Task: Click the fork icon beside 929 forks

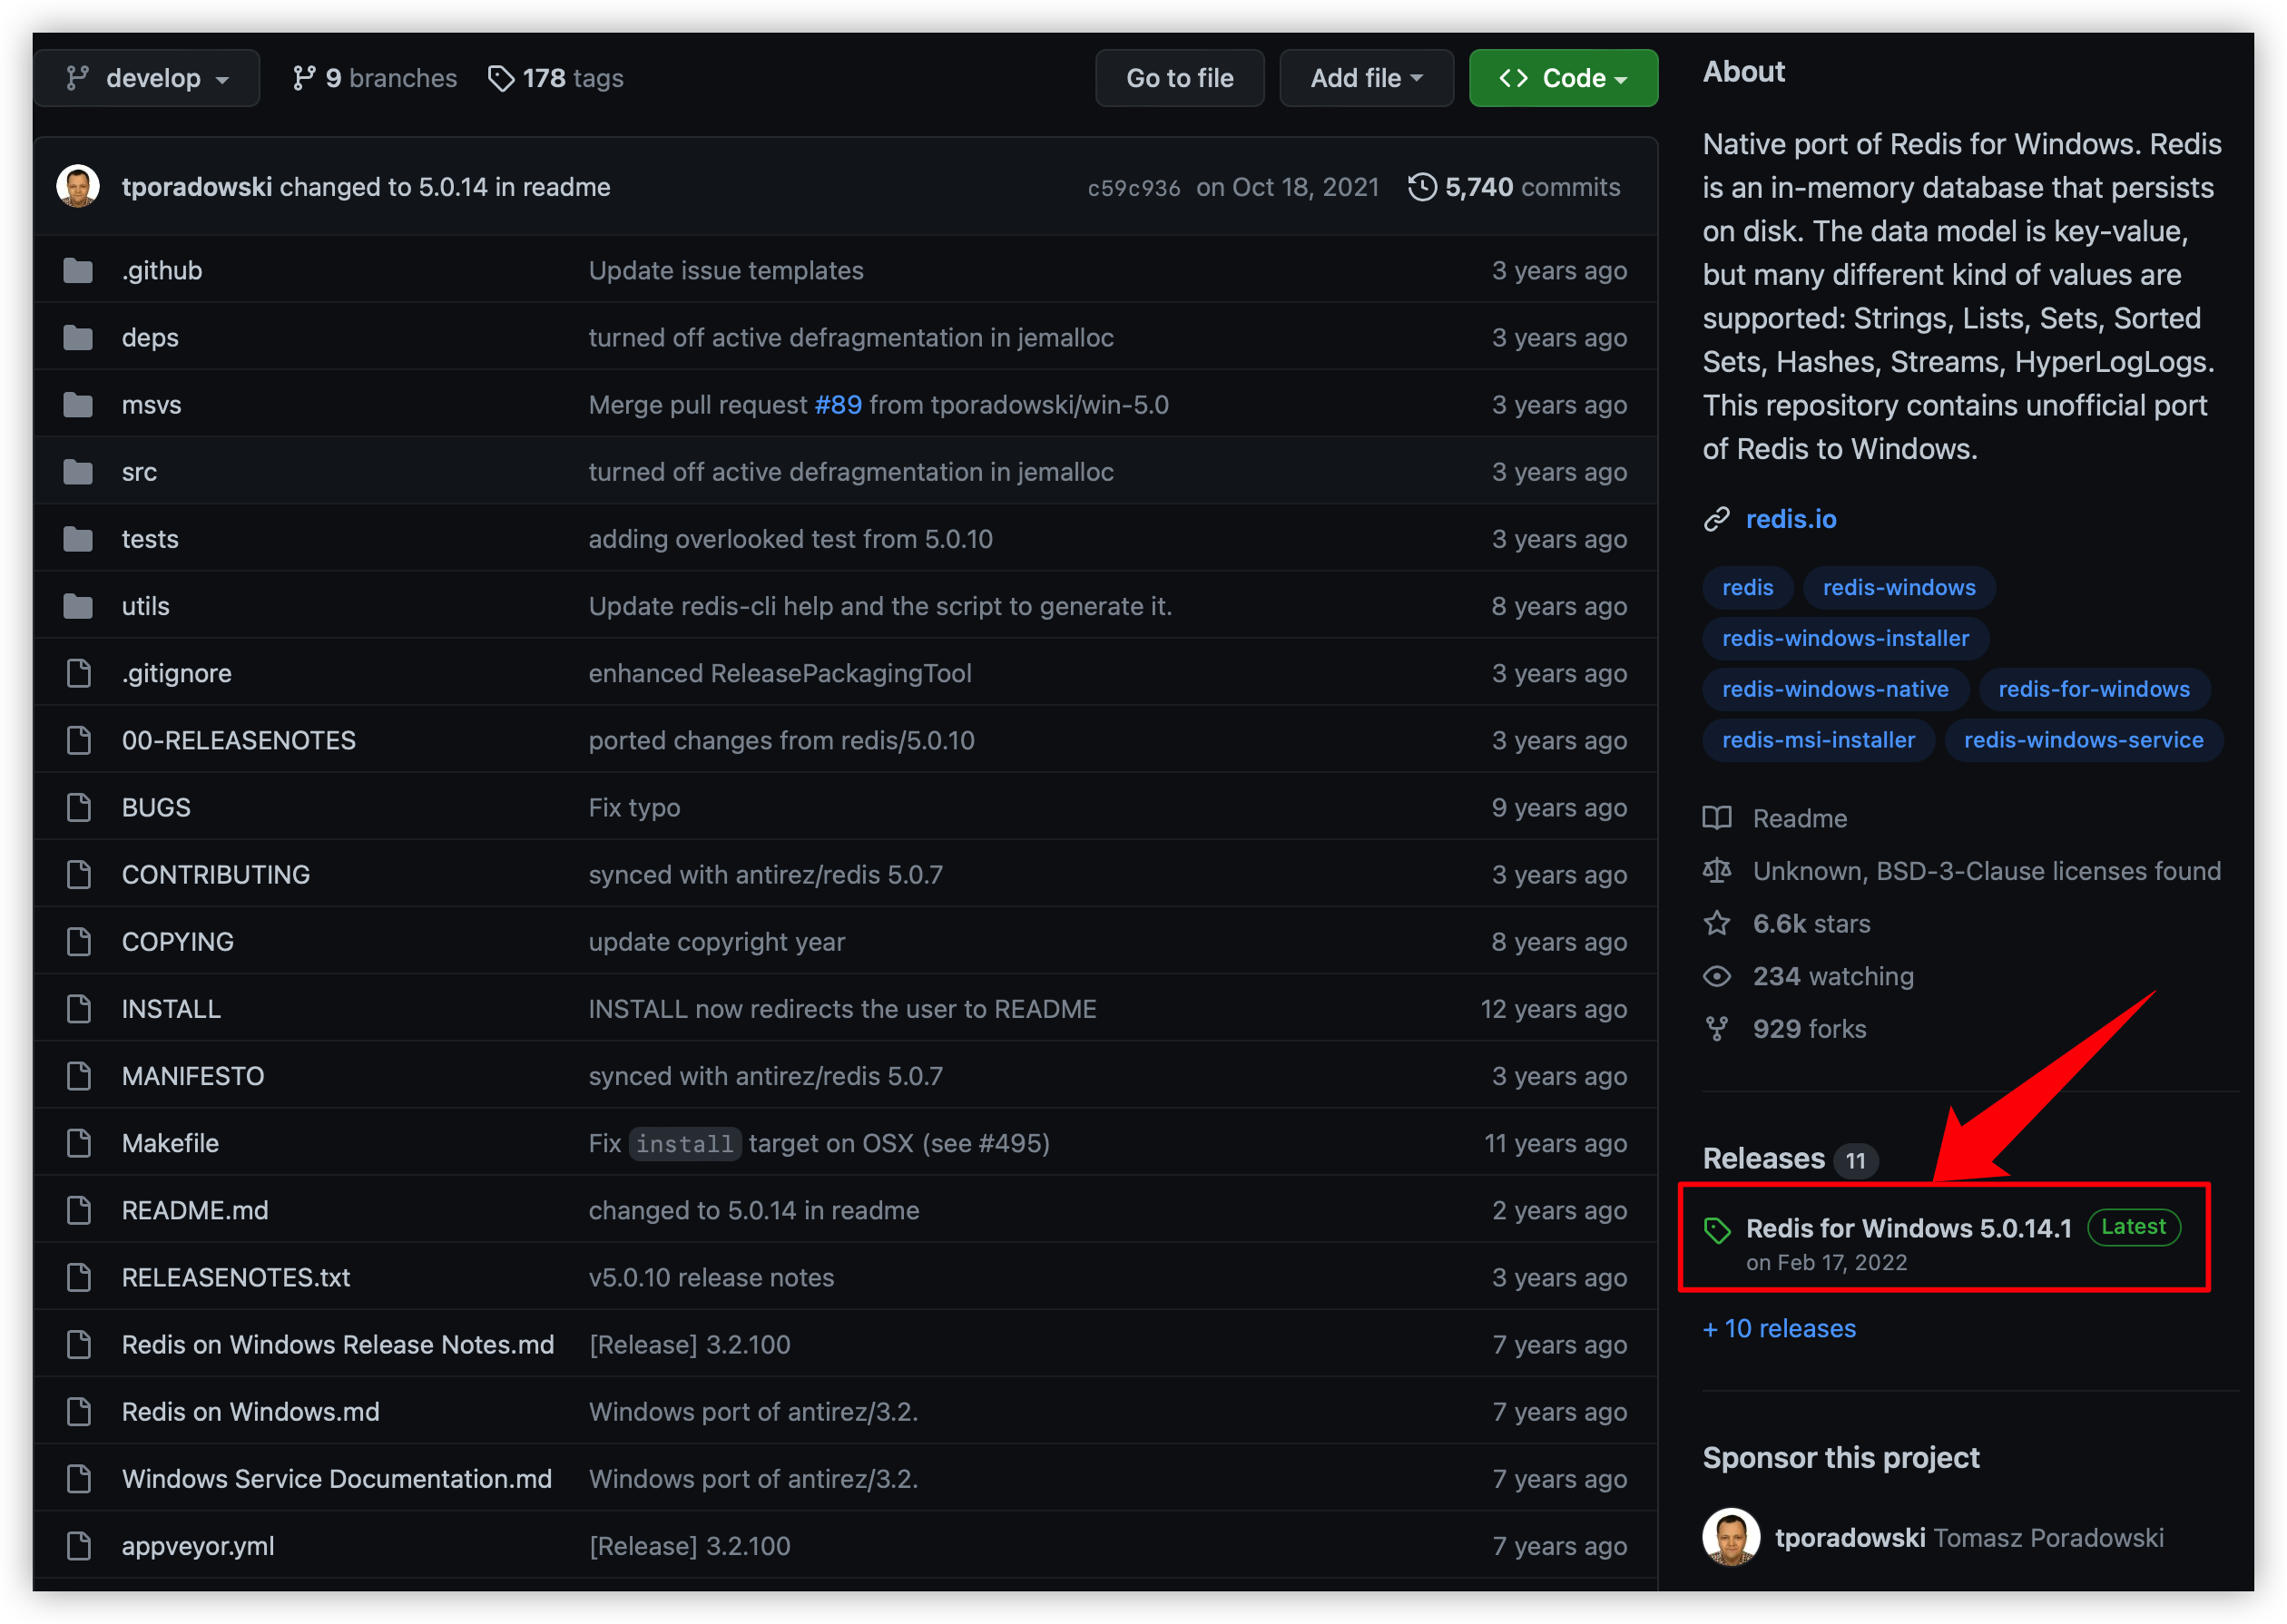Action: (1716, 1029)
